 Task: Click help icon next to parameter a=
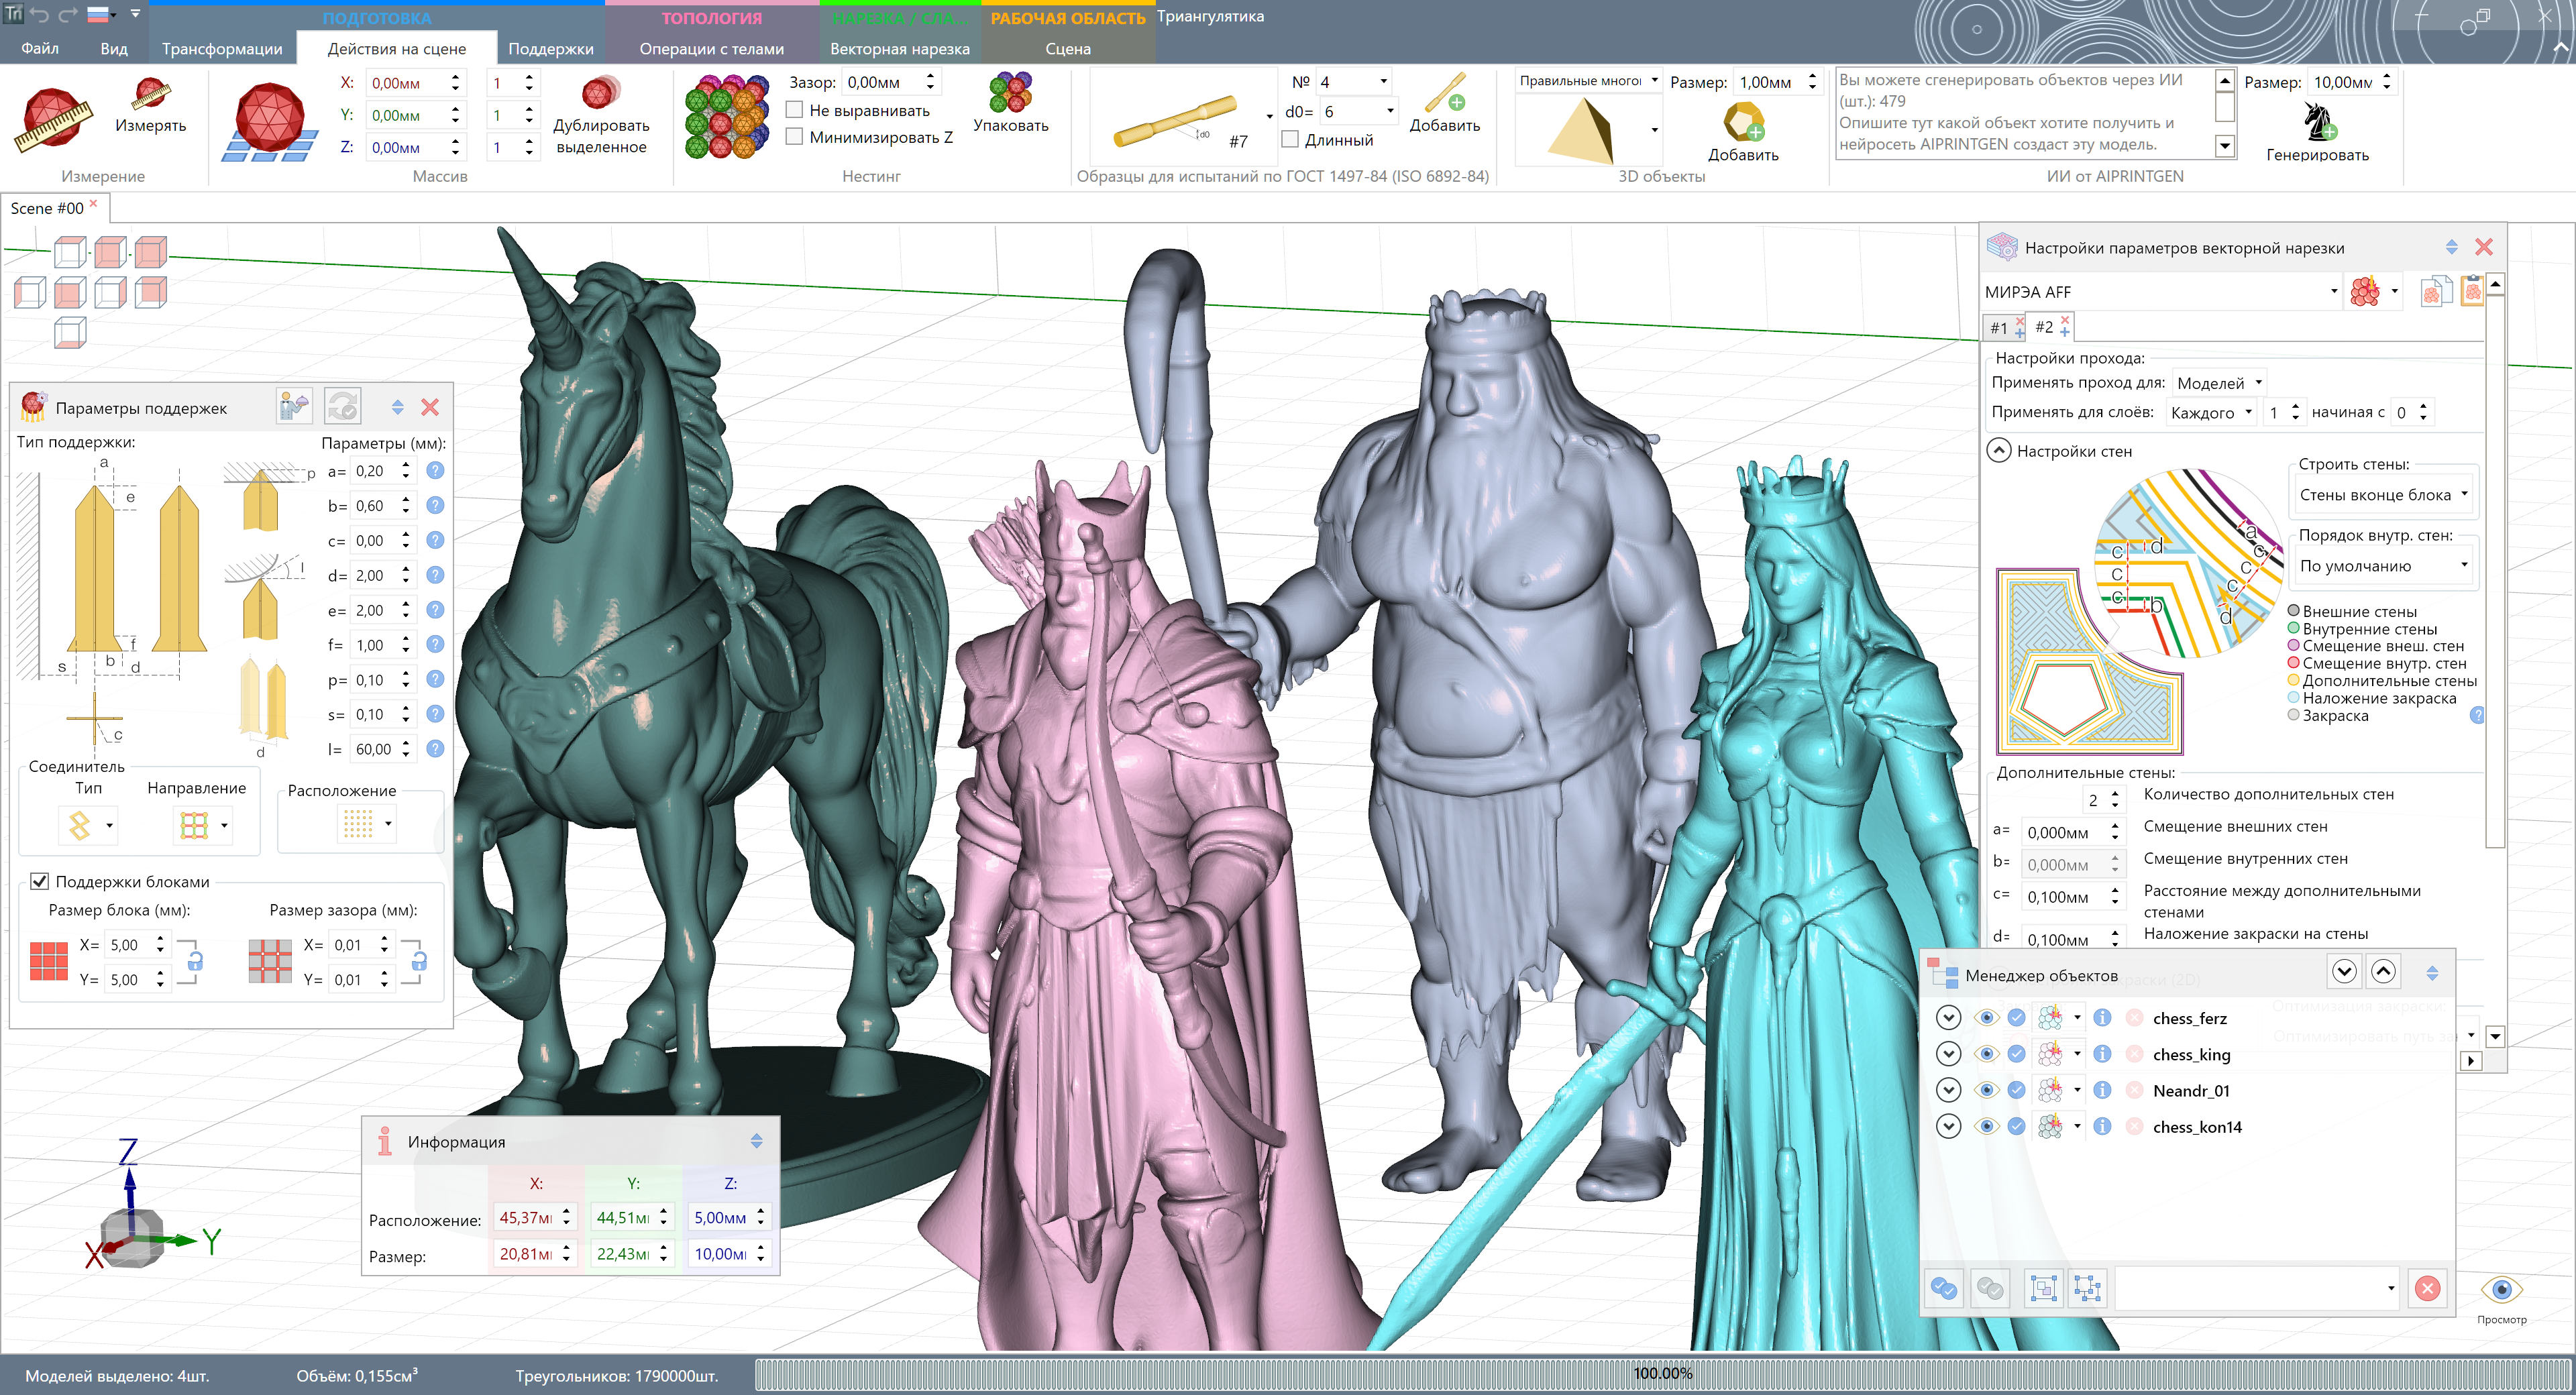click(x=435, y=470)
